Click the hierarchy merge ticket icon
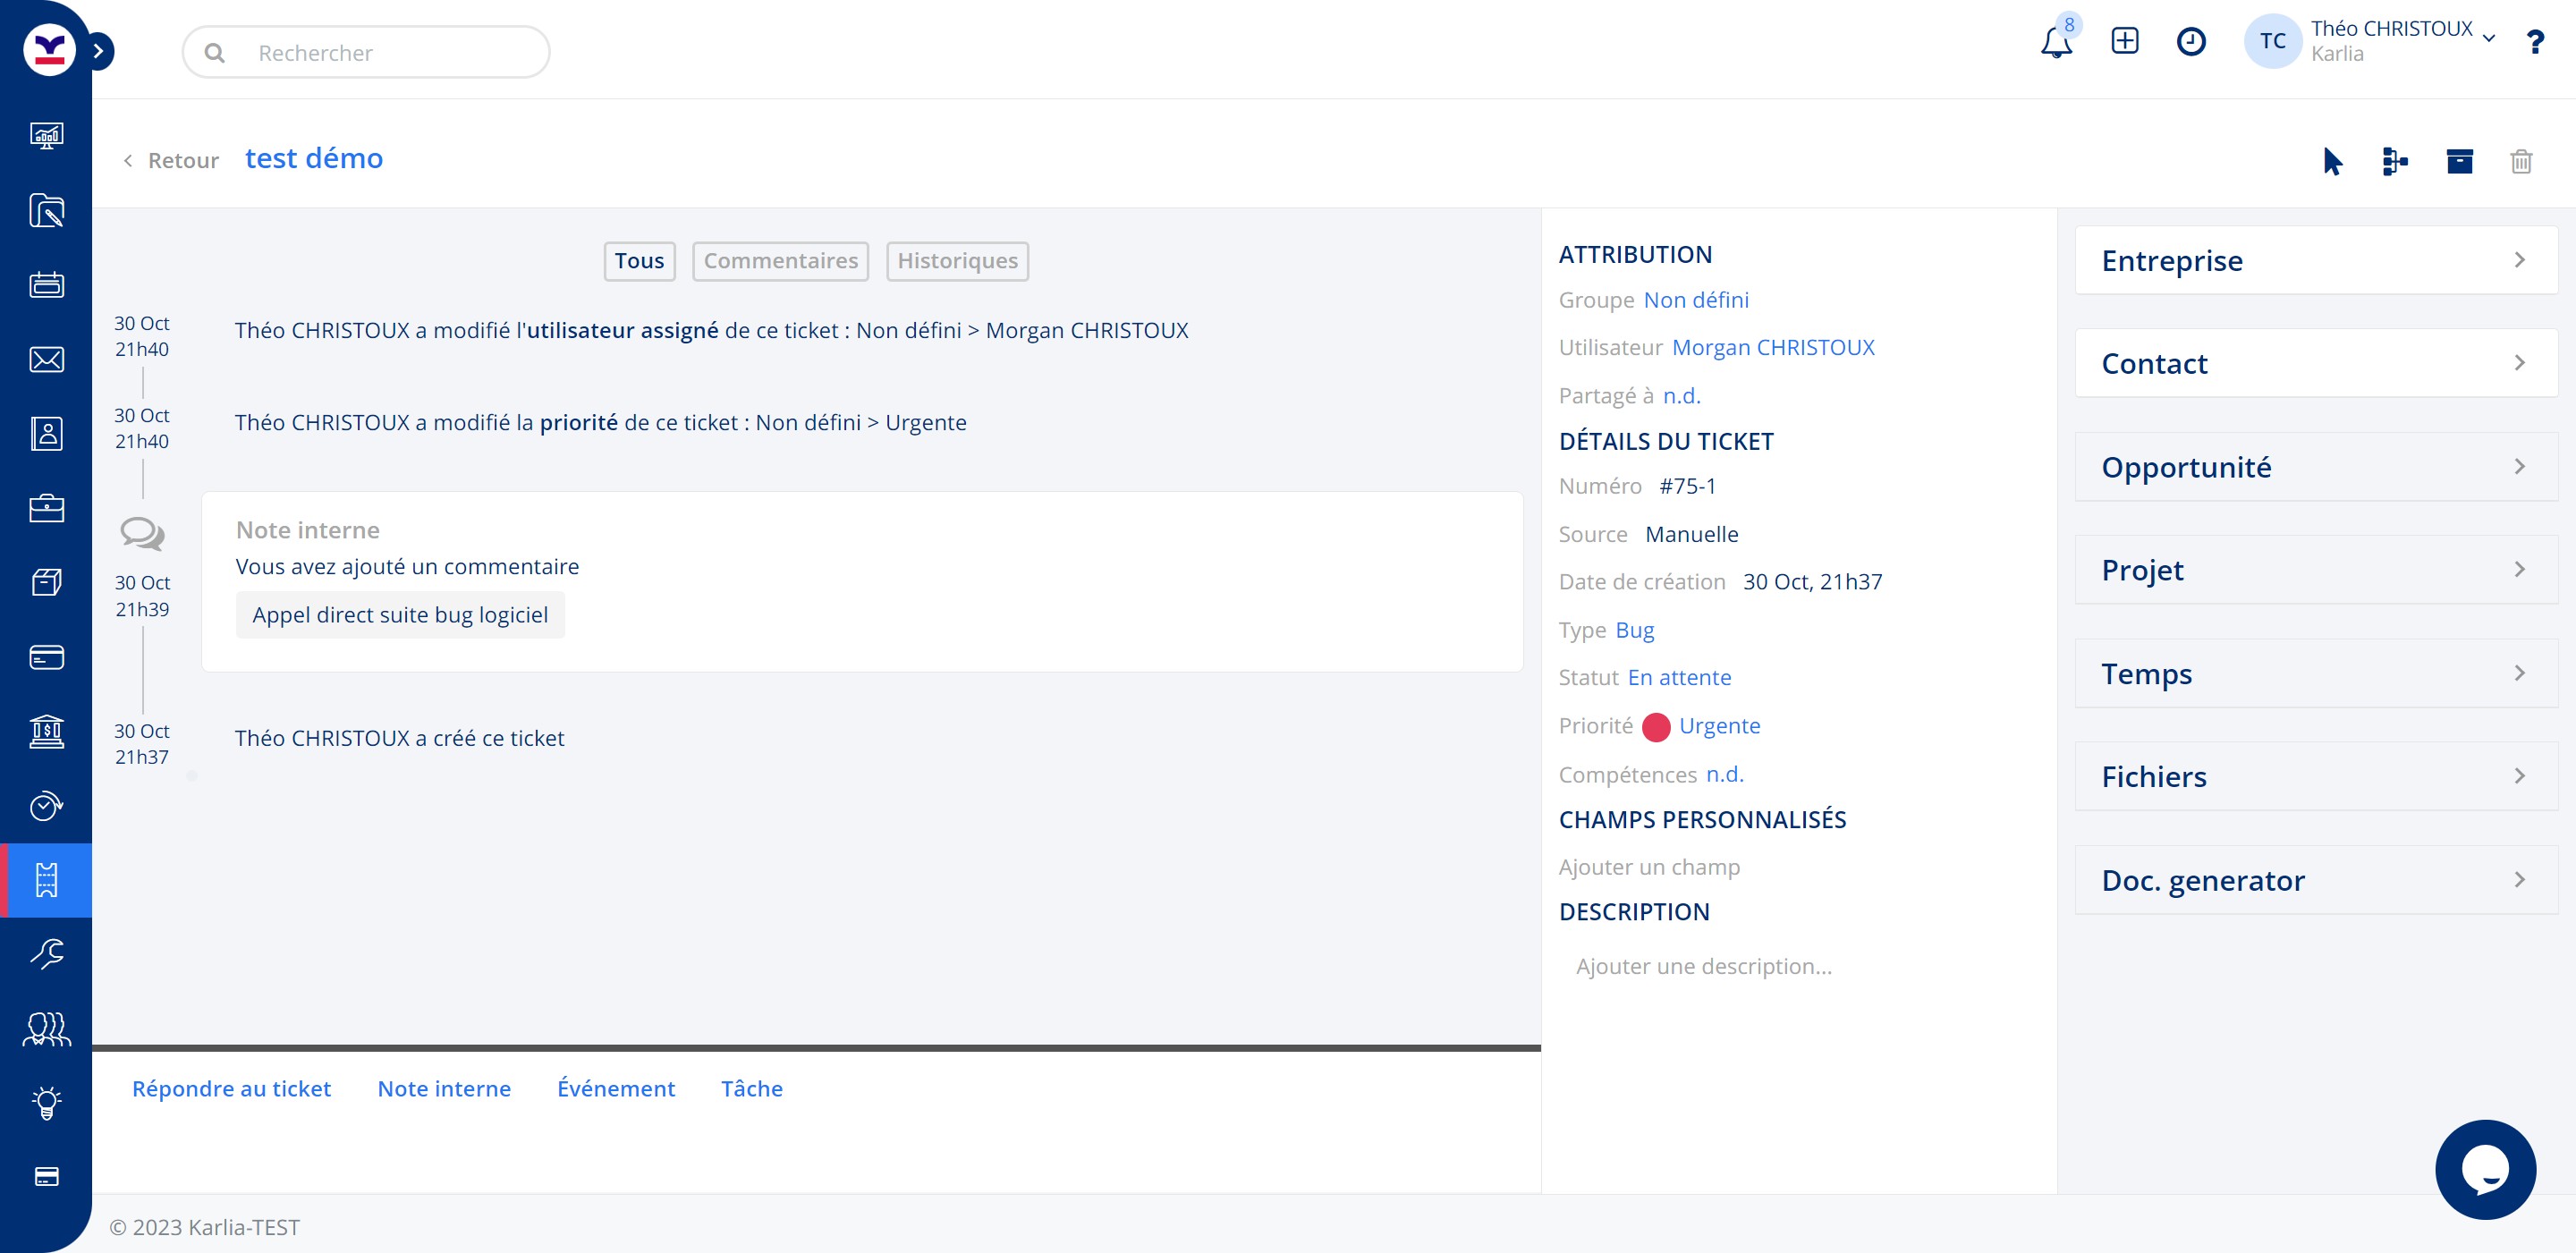This screenshot has height=1253, width=2576. pos(2394,161)
